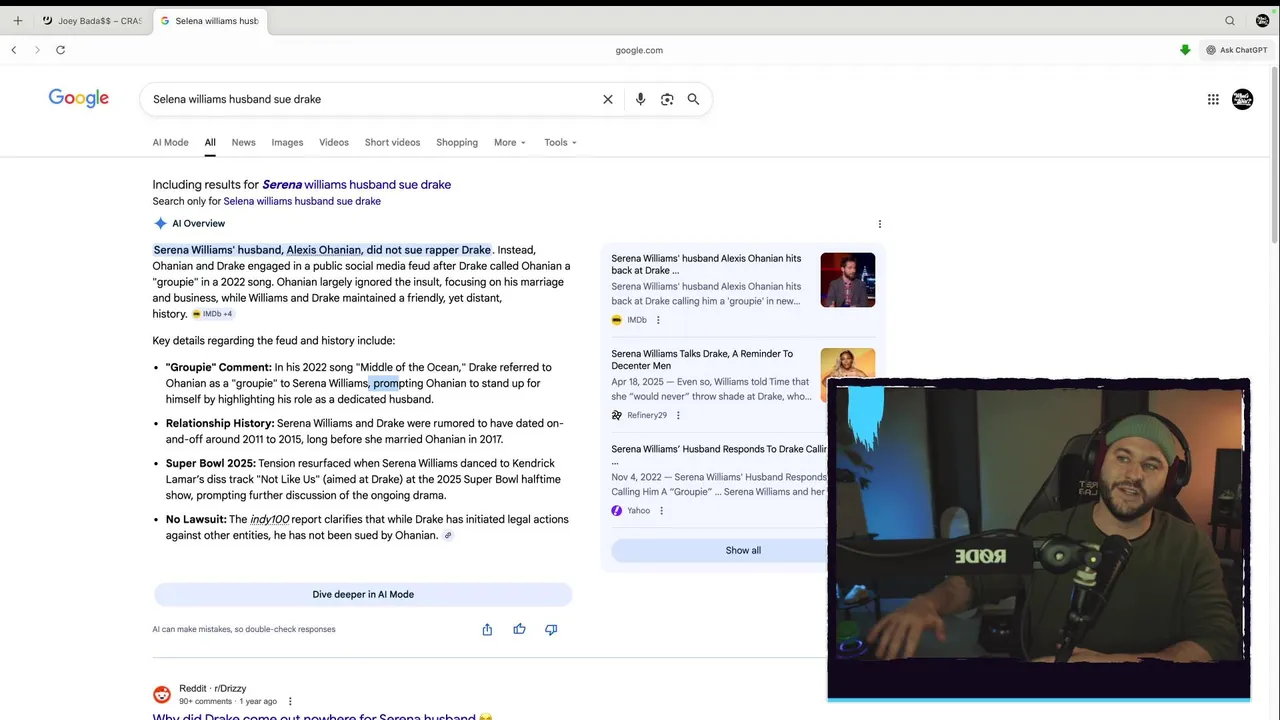Click the Refinery29 article thumbnail image
The image size is (1280, 720).
click(848, 363)
